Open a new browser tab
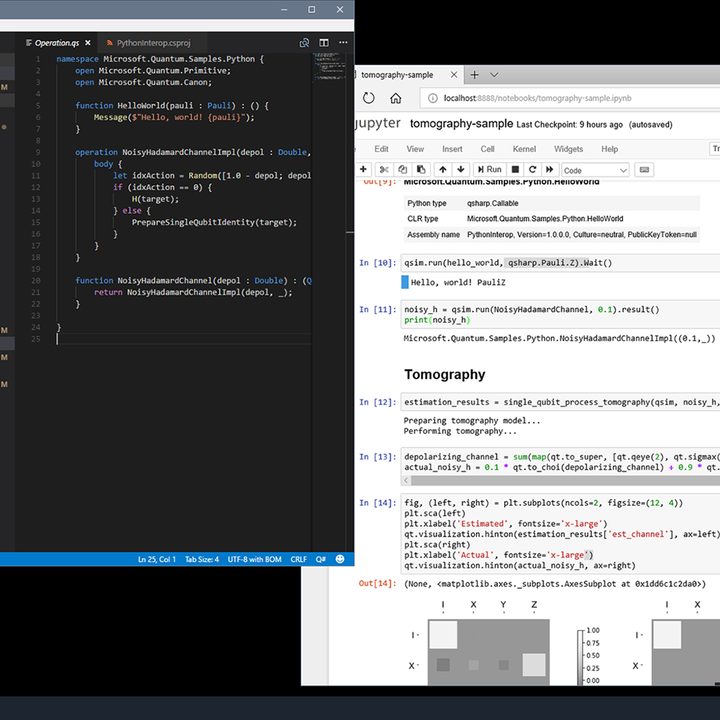720x720 pixels. pyautogui.click(x=474, y=75)
